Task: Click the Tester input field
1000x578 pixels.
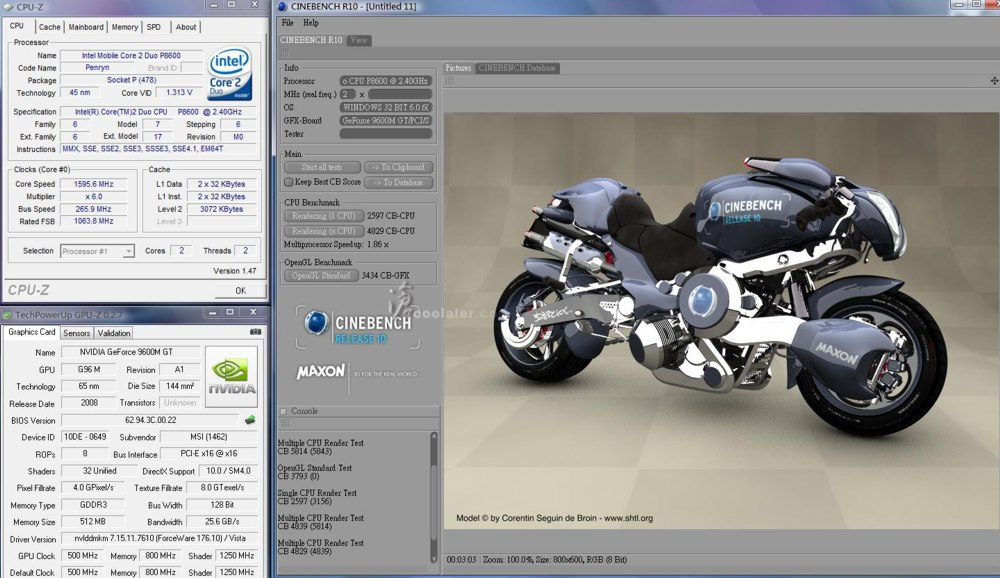Action: (386, 134)
